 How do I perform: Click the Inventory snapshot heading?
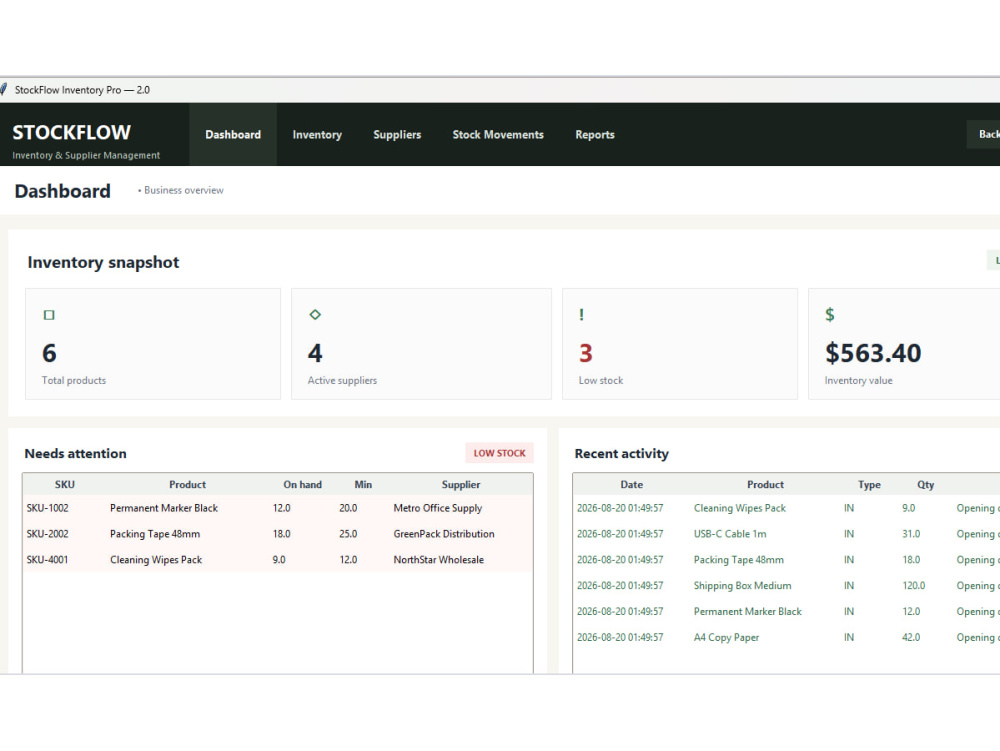pyautogui.click(x=103, y=263)
